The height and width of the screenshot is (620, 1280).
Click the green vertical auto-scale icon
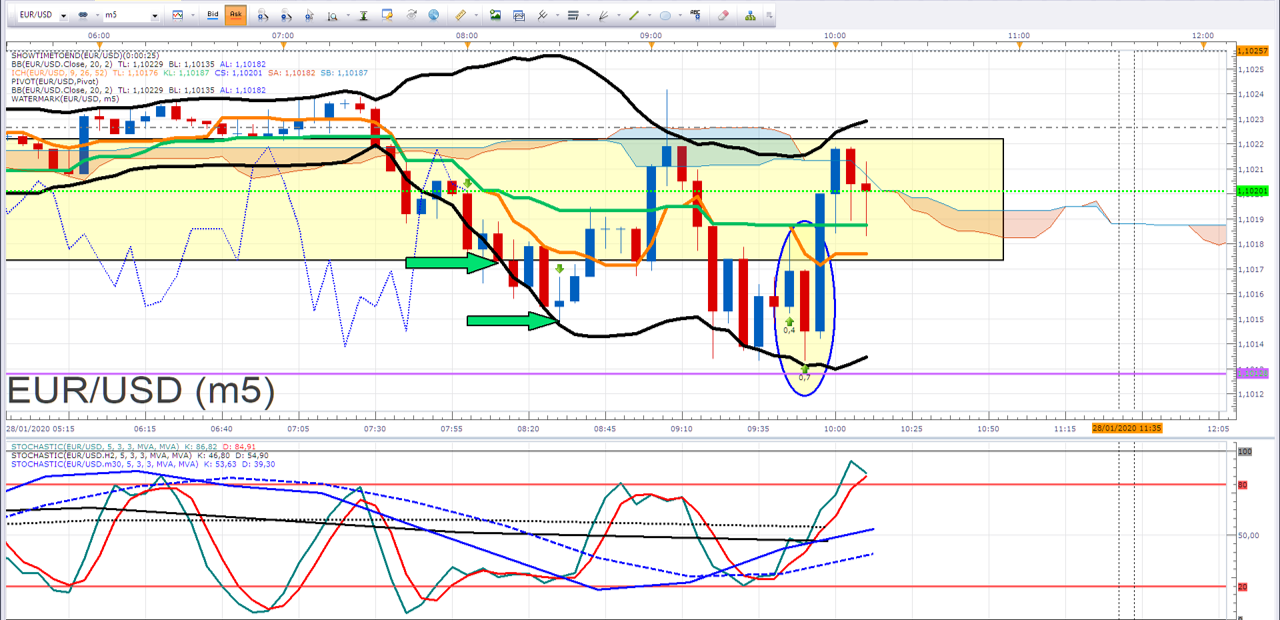[x=364, y=15]
